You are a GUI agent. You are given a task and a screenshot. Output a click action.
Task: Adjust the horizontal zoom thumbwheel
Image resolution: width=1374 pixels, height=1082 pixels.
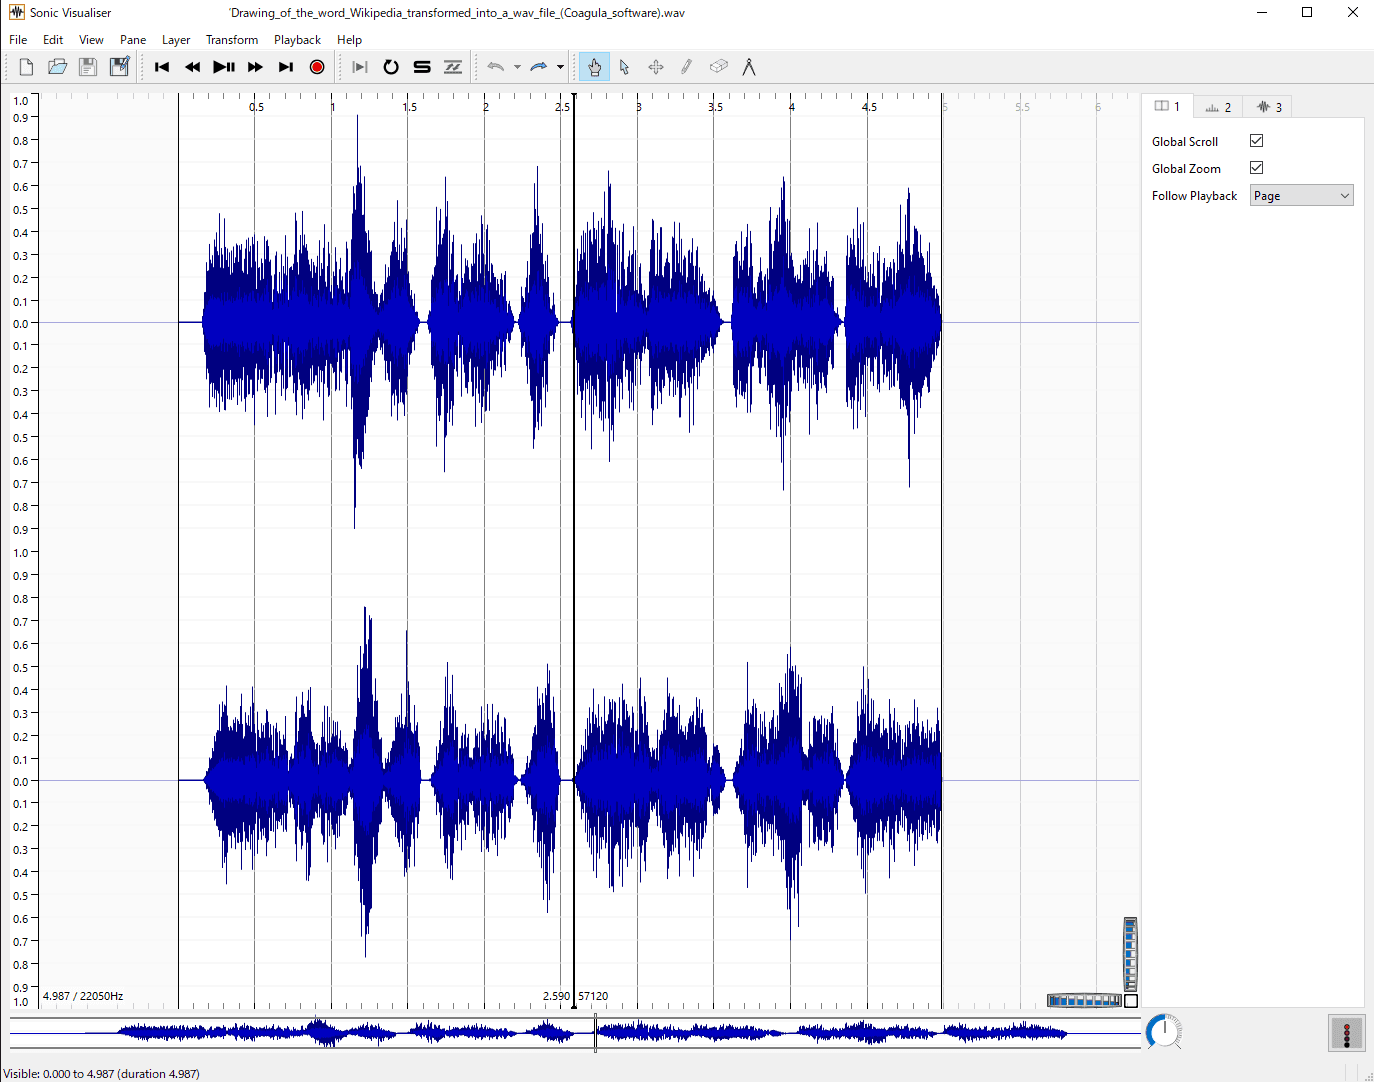(x=1084, y=1000)
